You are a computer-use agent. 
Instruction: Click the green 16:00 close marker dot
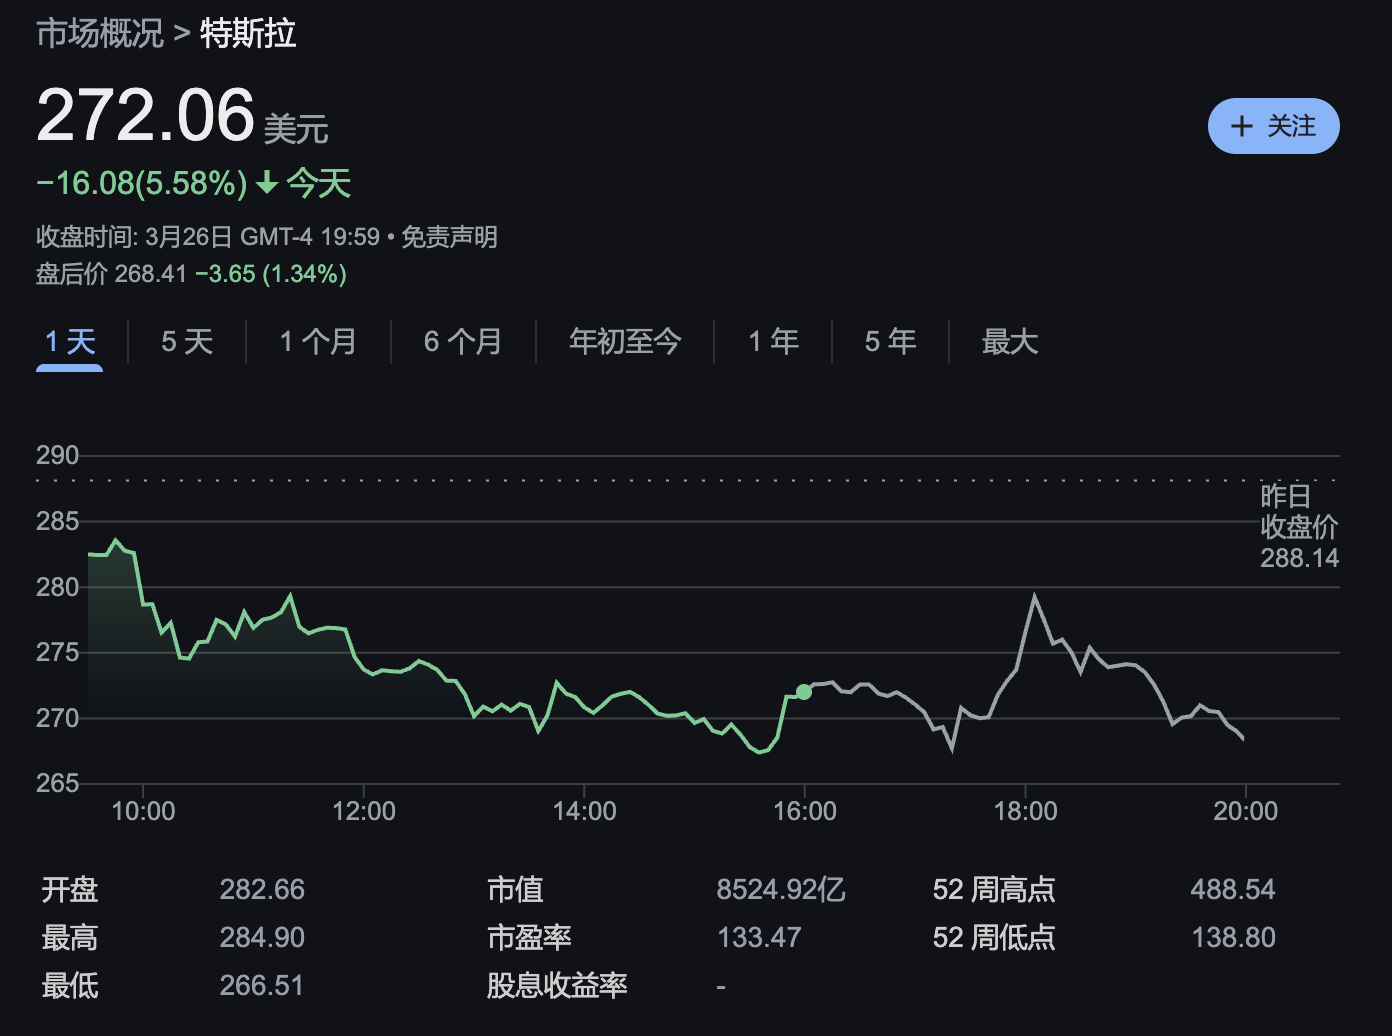(804, 692)
